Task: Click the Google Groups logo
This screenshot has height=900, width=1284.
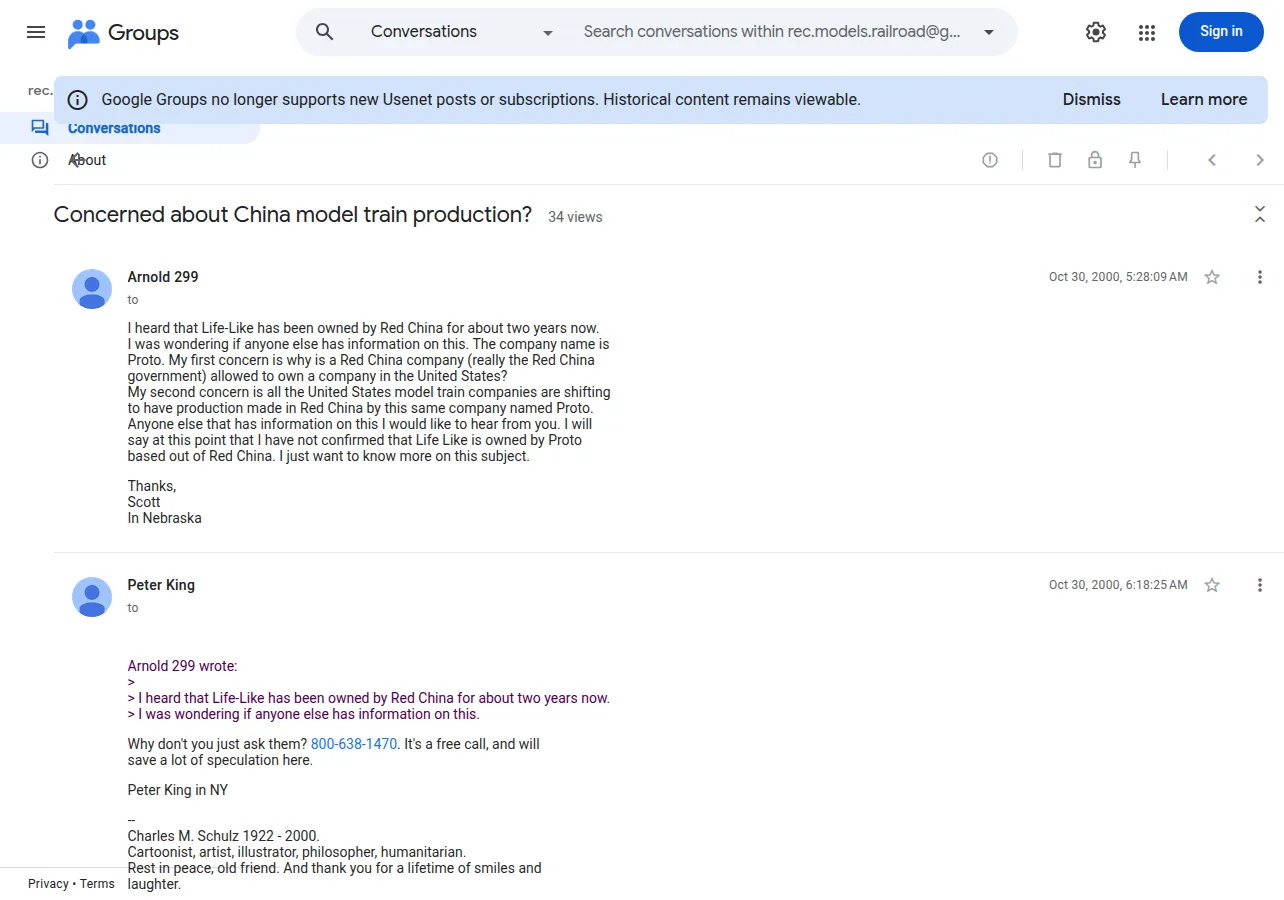Action: pyautogui.click(x=123, y=32)
